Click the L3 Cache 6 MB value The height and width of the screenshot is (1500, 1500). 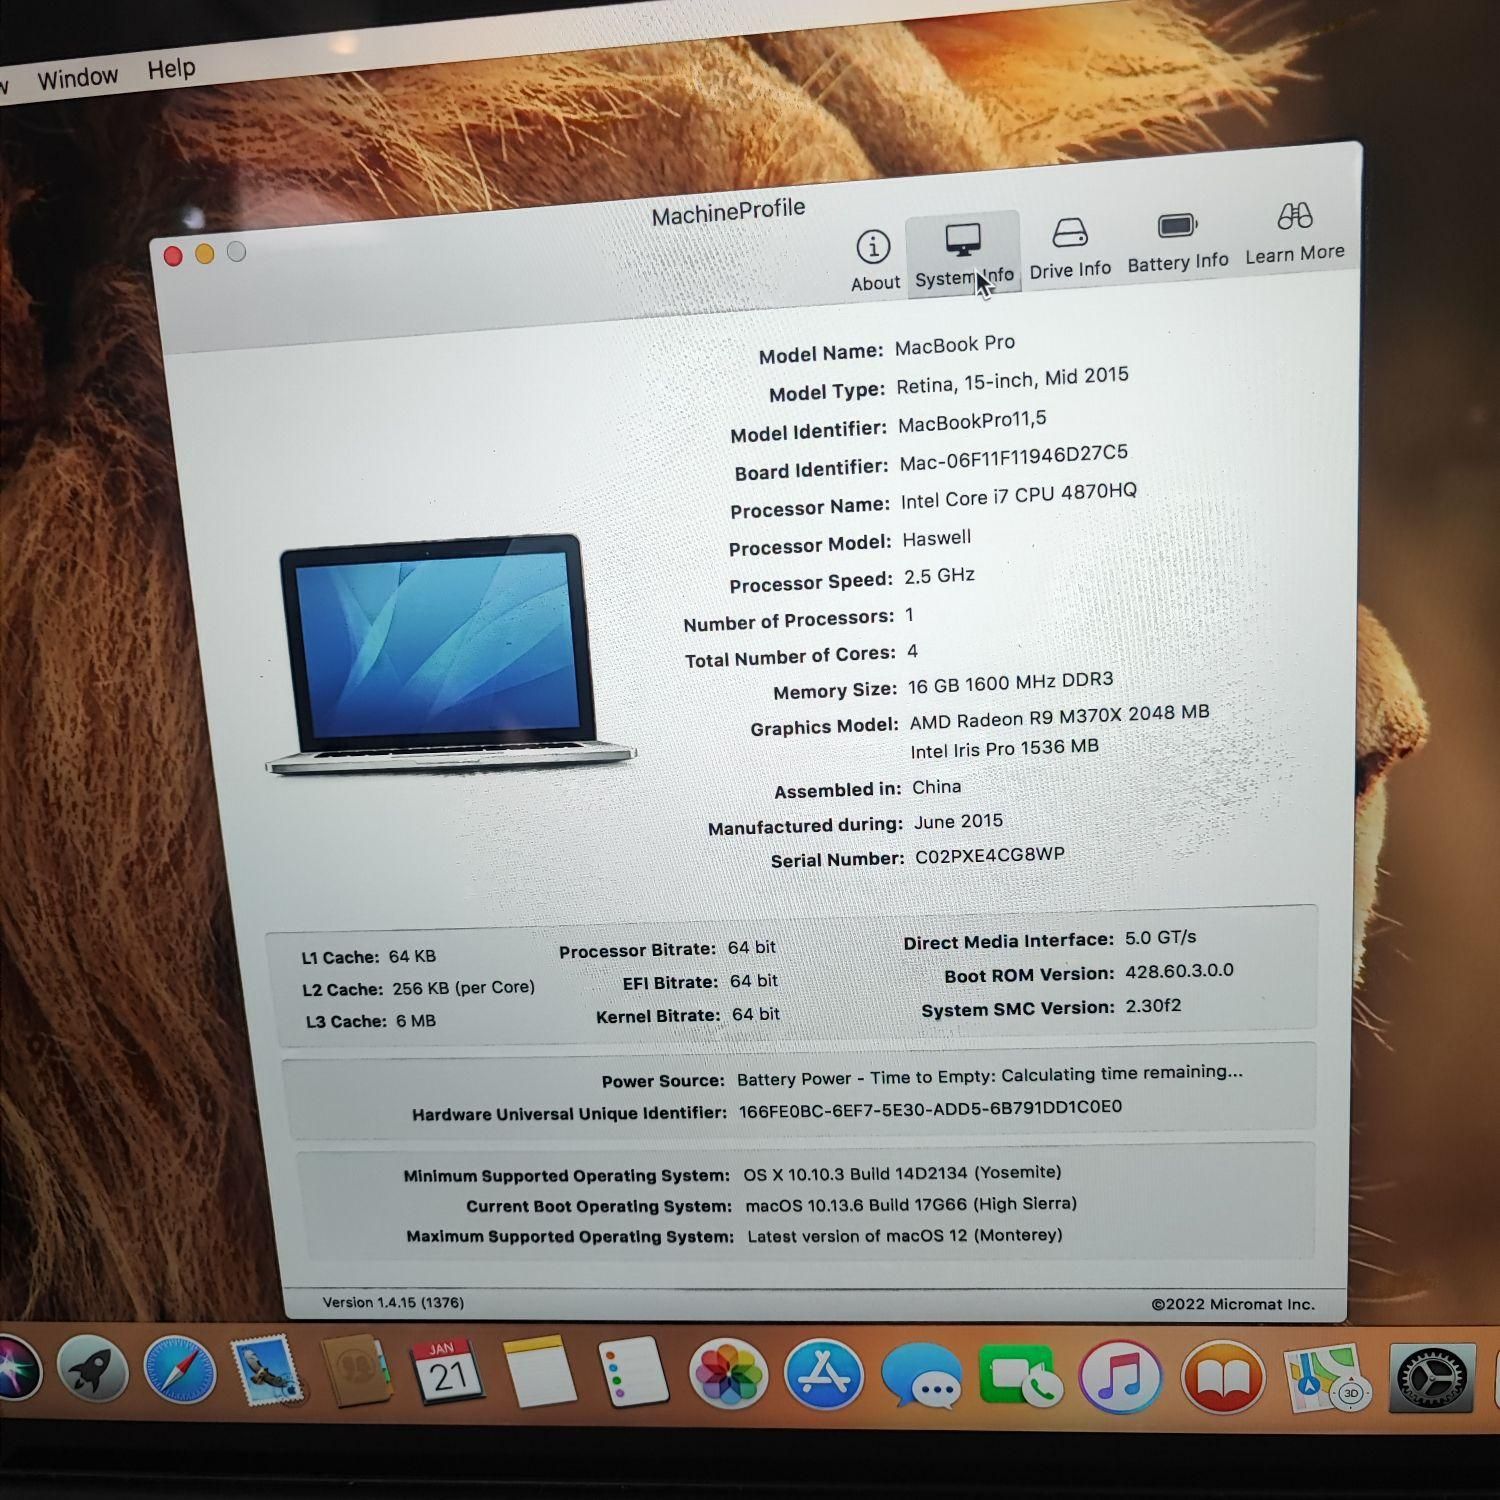pyautogui.click(x=415, y=1021)
